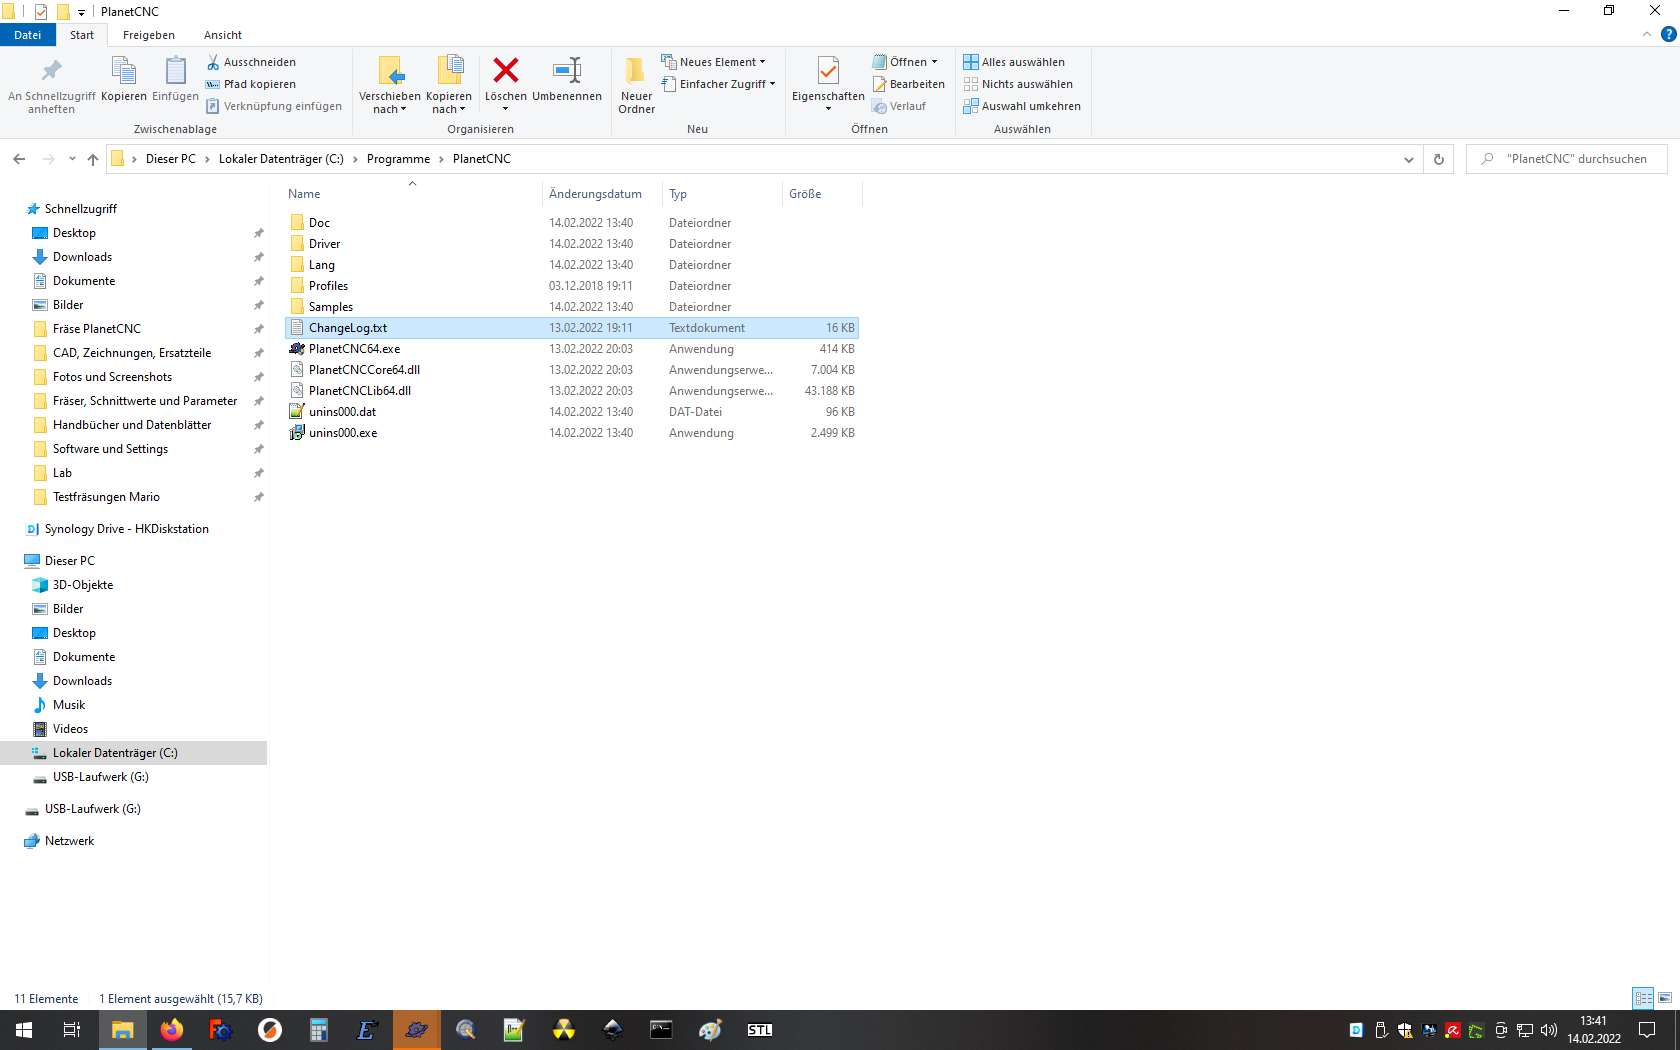Screen dimensions: 1680x1050
Task: Click Auswahl umkehren
Action: [1022, 106]
